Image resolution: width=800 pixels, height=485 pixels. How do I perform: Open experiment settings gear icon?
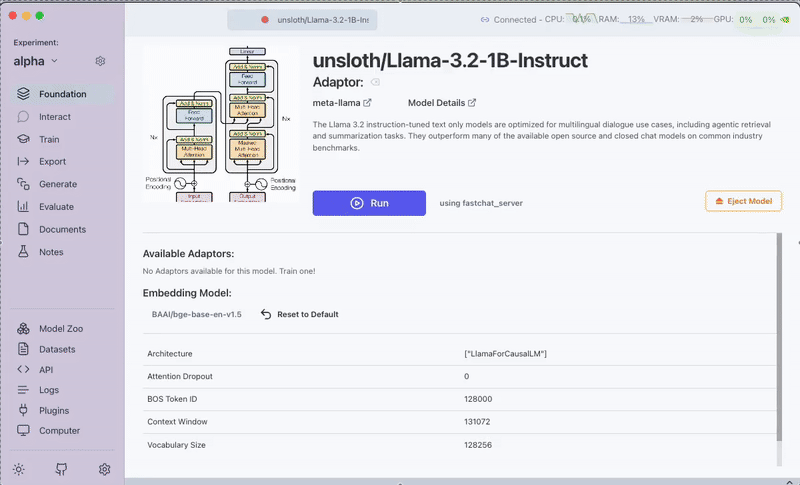tap(101, 61)
